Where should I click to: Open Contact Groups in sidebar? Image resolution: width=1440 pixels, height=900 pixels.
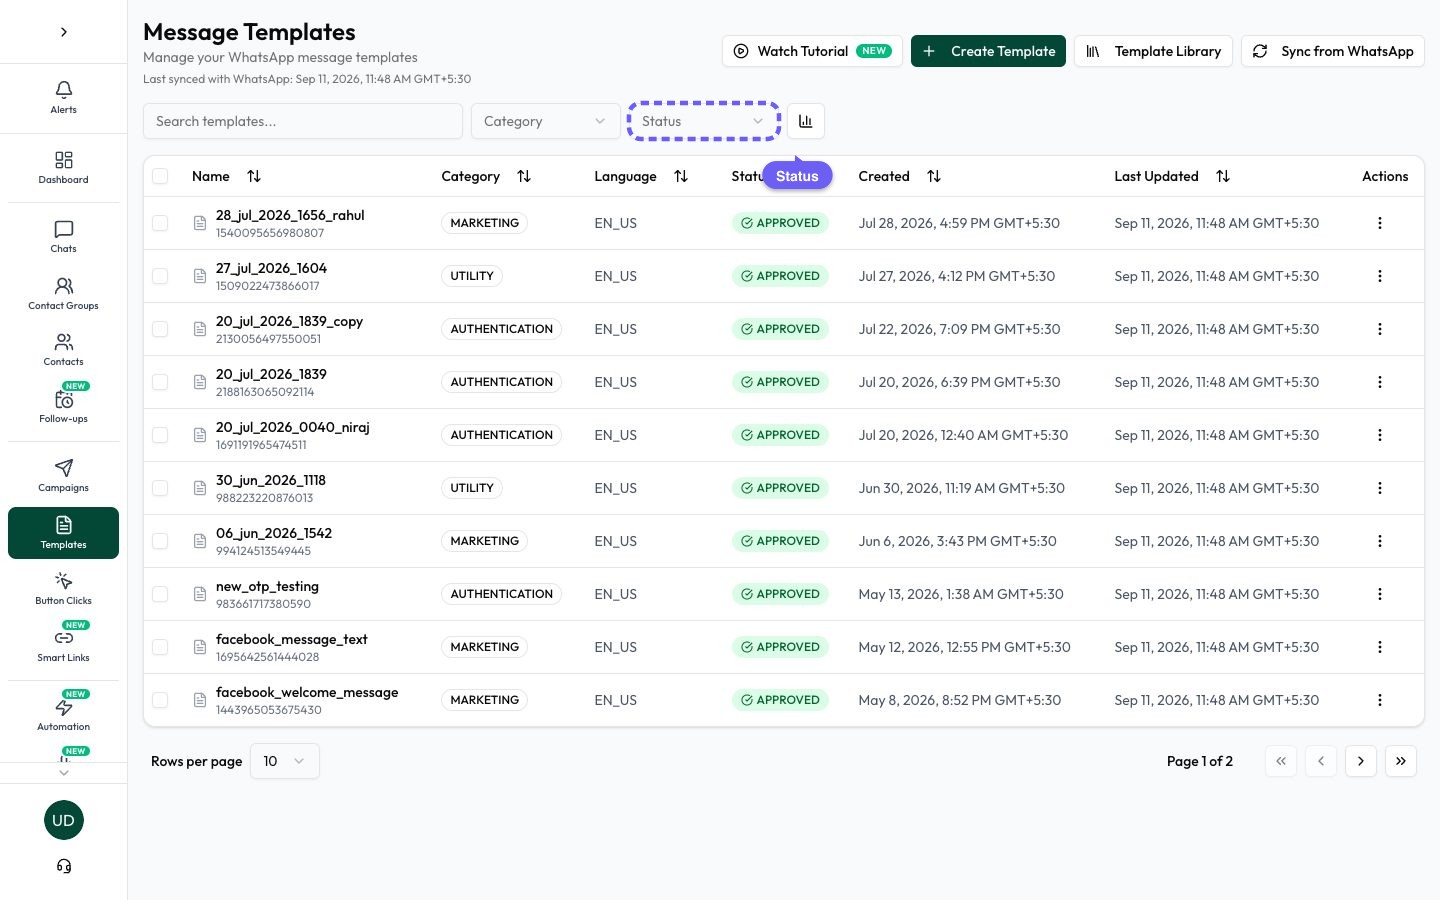coord(64,293)
